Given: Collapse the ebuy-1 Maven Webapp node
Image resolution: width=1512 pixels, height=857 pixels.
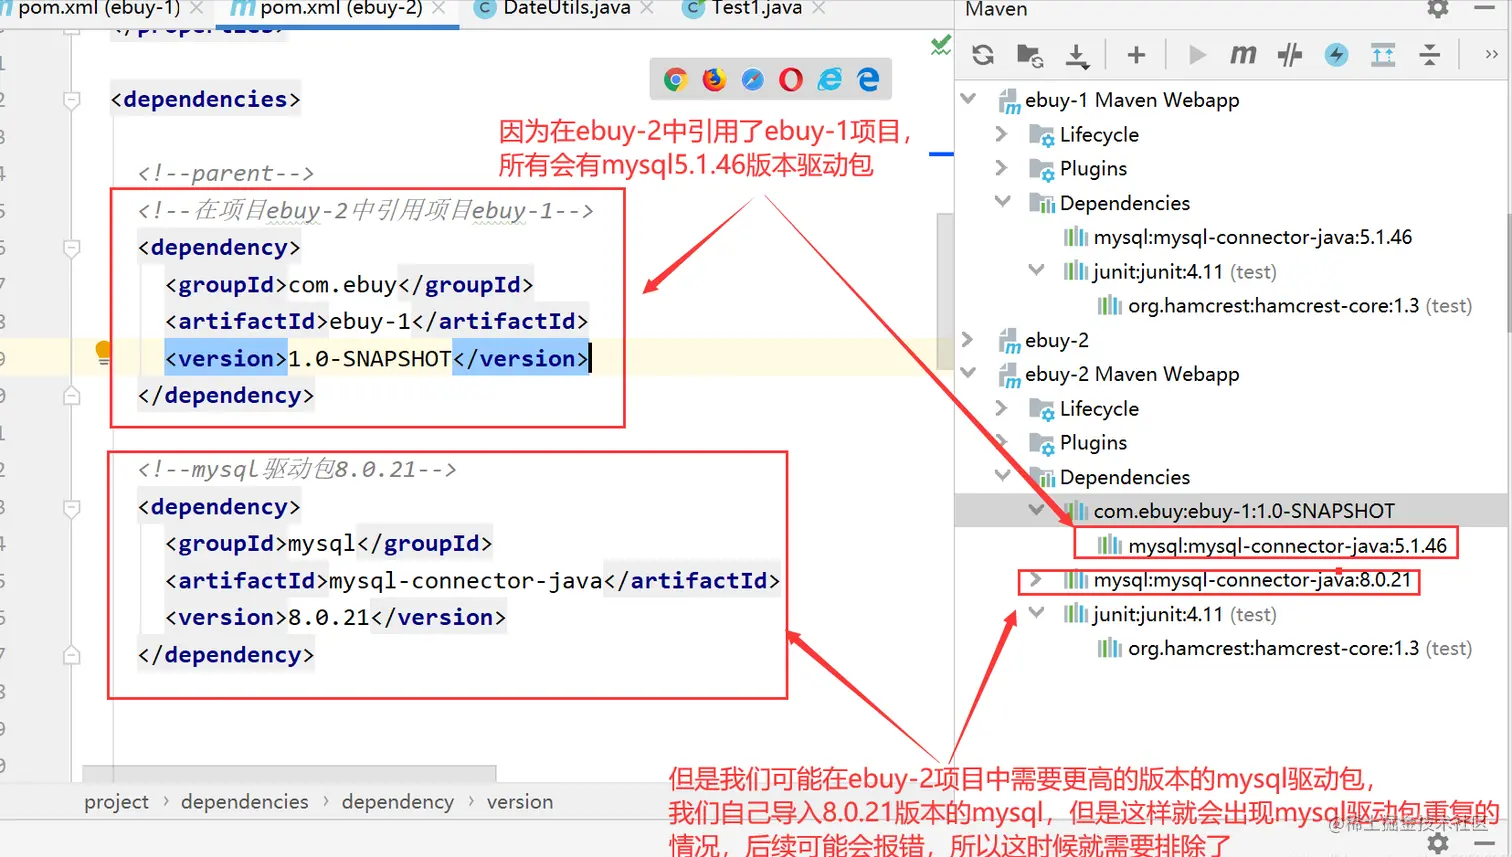Looking at the screenshot, I should coord(968,99).
